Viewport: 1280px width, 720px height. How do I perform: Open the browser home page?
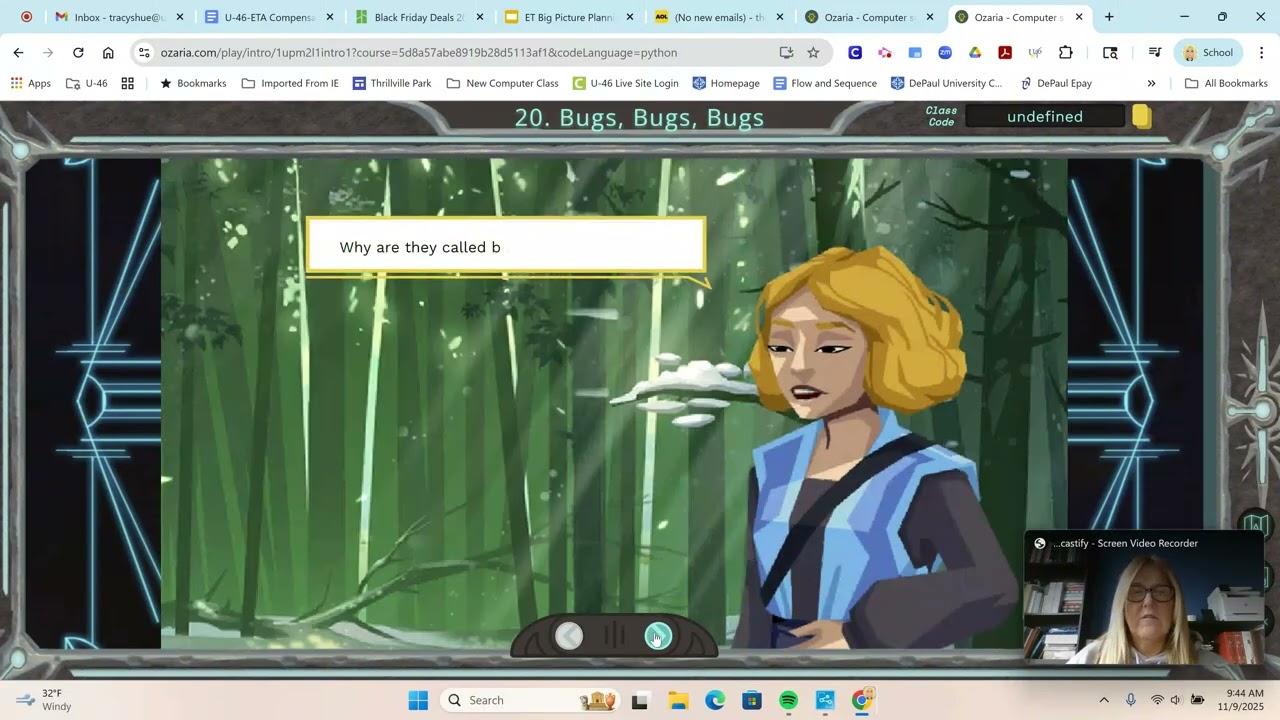[108, 53]
